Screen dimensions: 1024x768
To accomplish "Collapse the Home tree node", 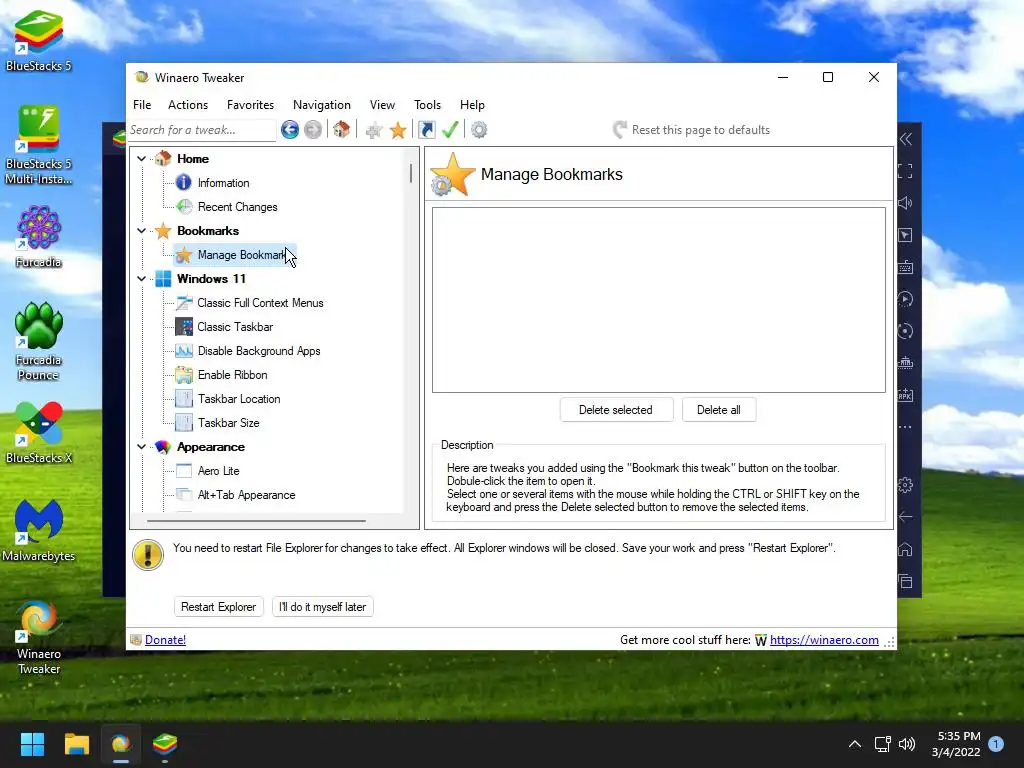I will coord(142,159).
